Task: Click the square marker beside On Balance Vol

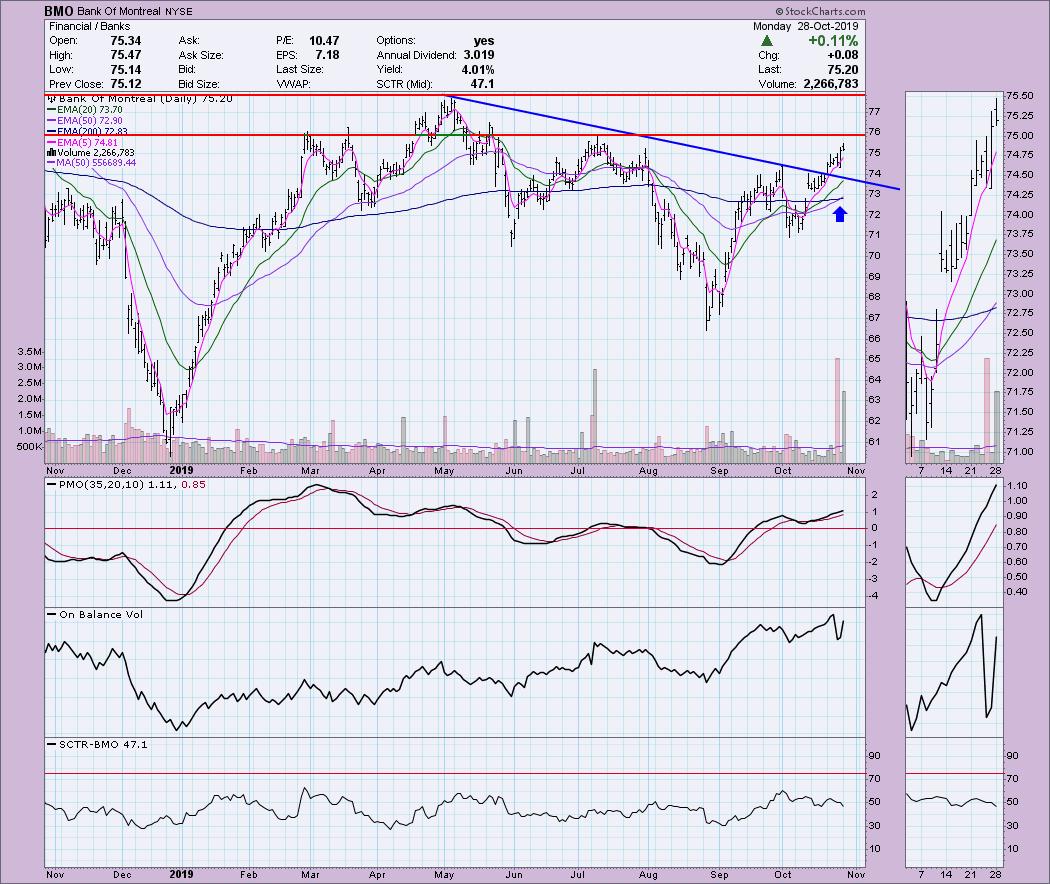Action: coord(52,614)
